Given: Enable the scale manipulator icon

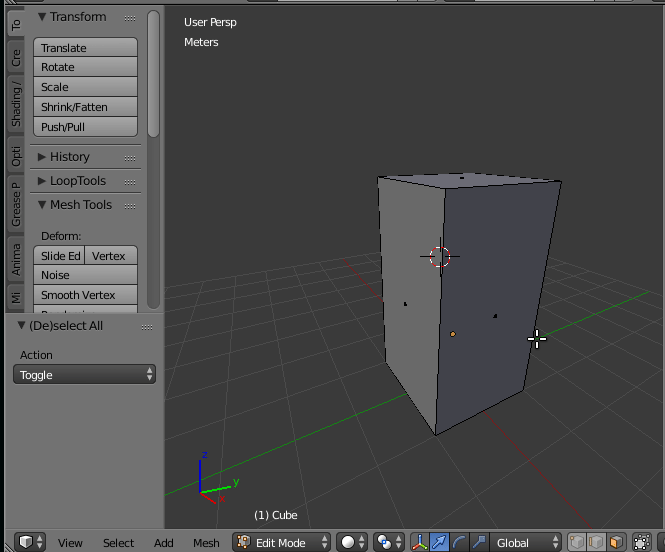Looking at the screenshot, I should click(x=479, y=542).
